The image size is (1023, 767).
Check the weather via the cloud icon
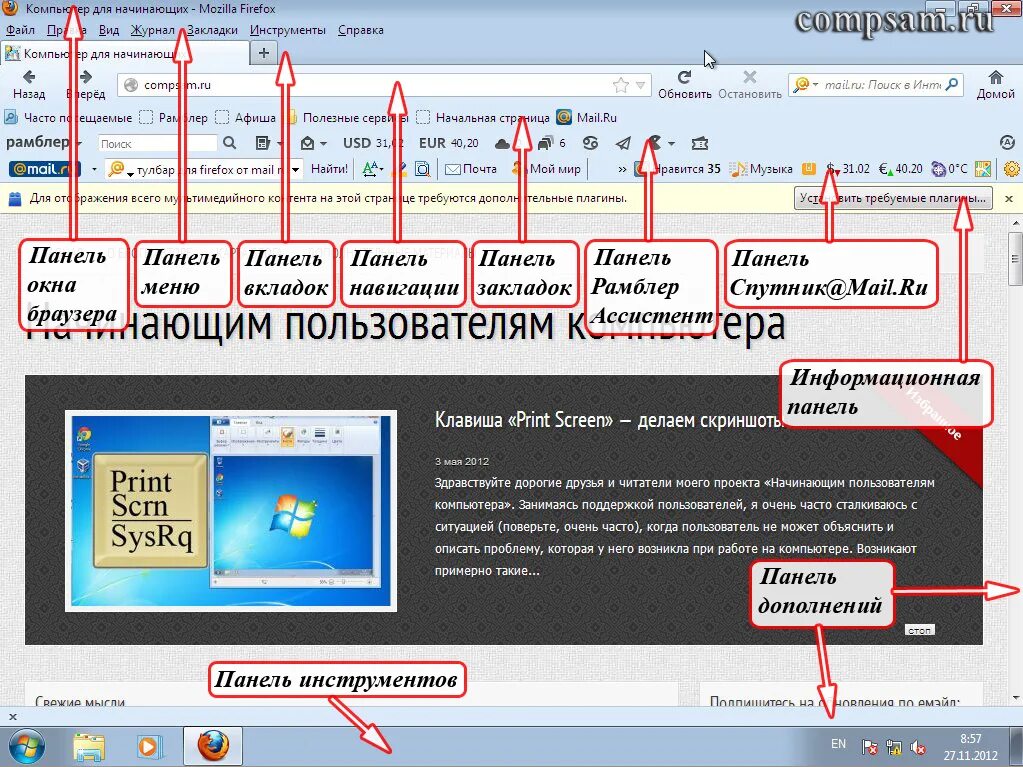(502, 143)
